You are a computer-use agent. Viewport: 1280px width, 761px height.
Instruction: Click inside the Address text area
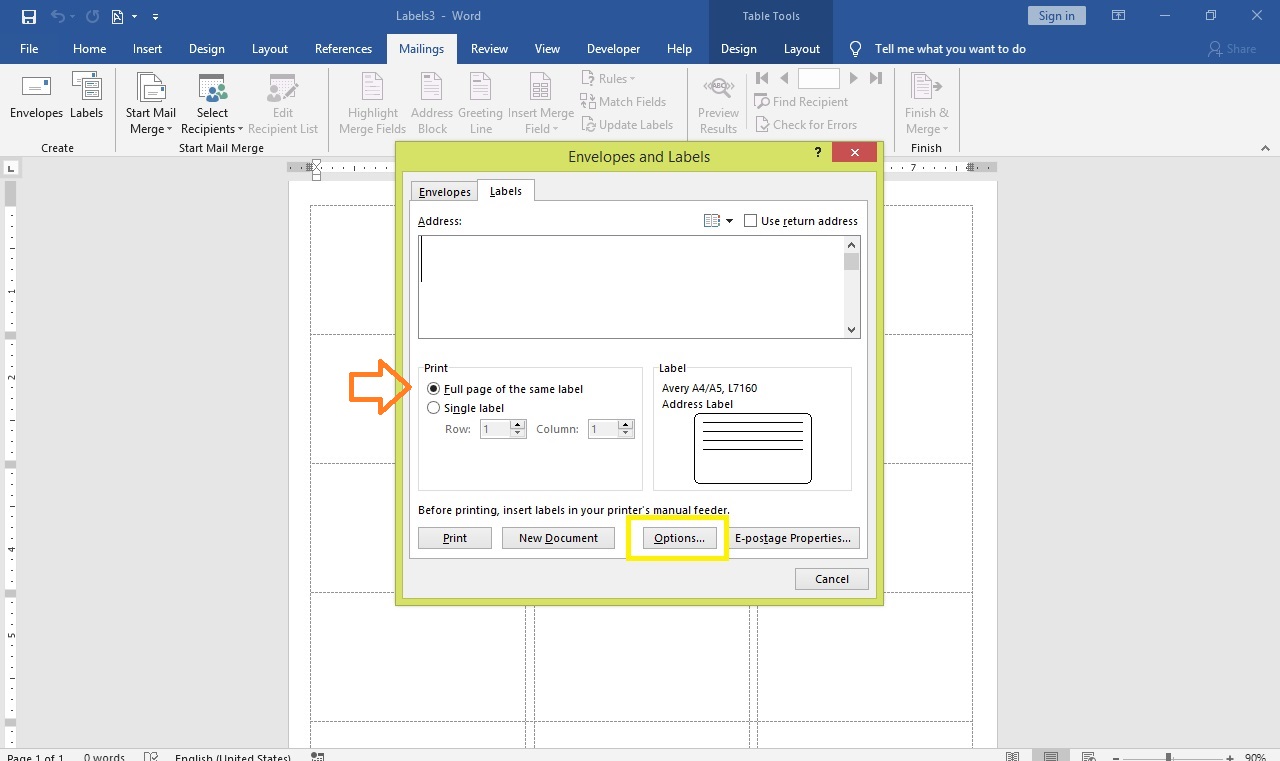click(x=631, y=286)
